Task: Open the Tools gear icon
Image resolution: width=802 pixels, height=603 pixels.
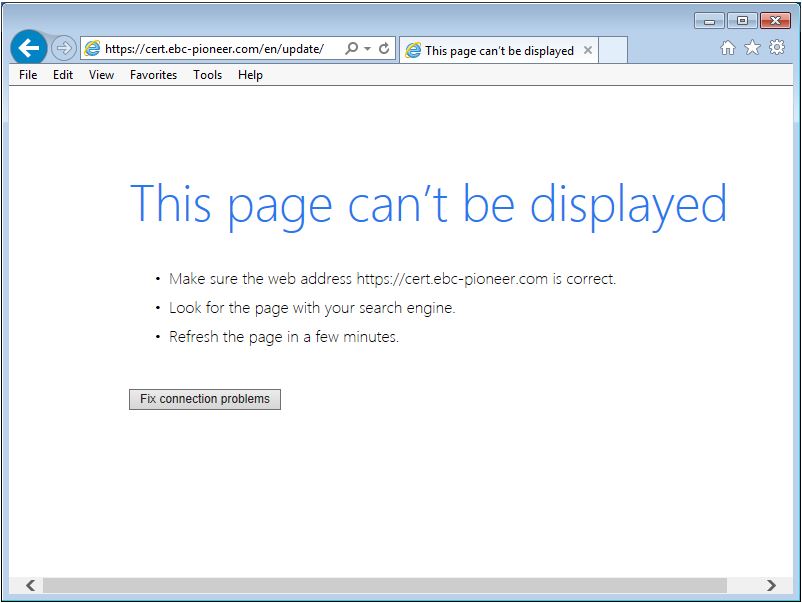Action: pyautogui.click(x=776, y=48)
